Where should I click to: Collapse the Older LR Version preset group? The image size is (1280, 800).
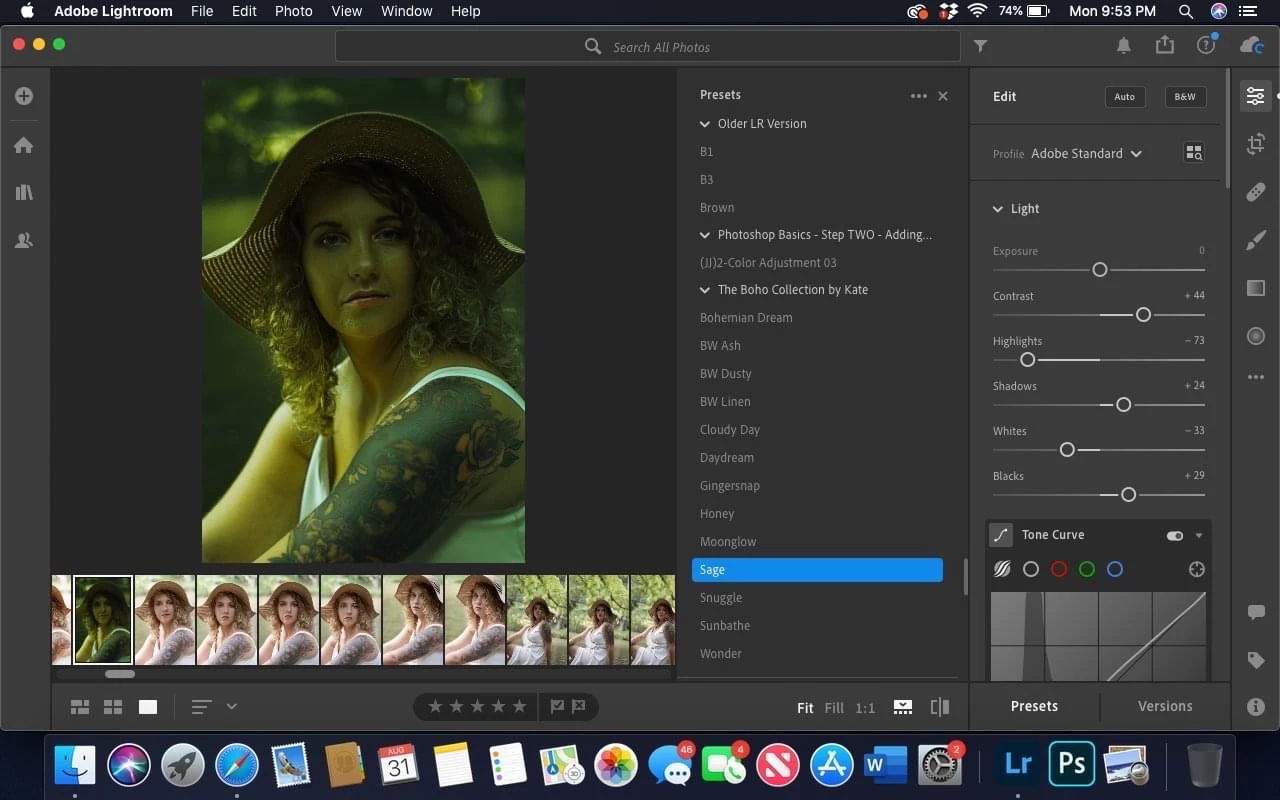pyautogui.click(x=705, y=124)
